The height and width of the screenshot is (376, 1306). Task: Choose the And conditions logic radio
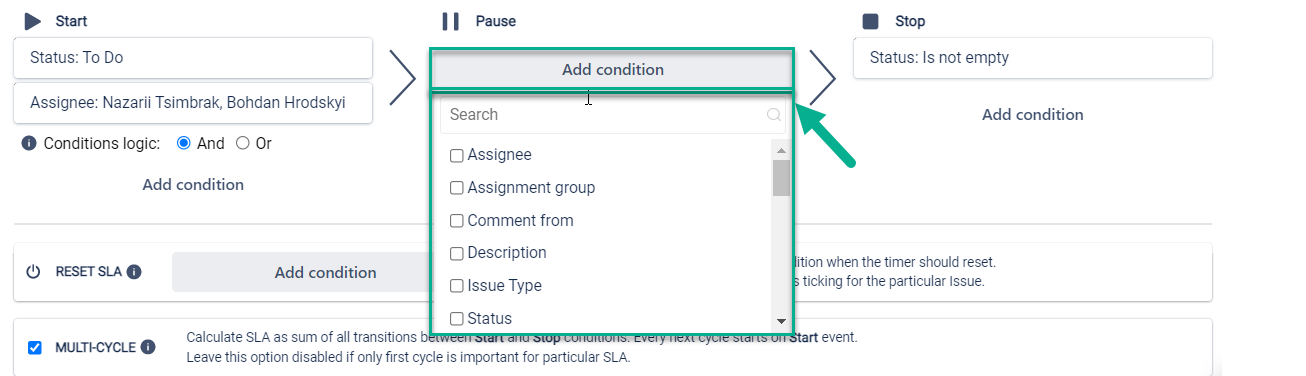pyautogui.click(x=183, y=143)
